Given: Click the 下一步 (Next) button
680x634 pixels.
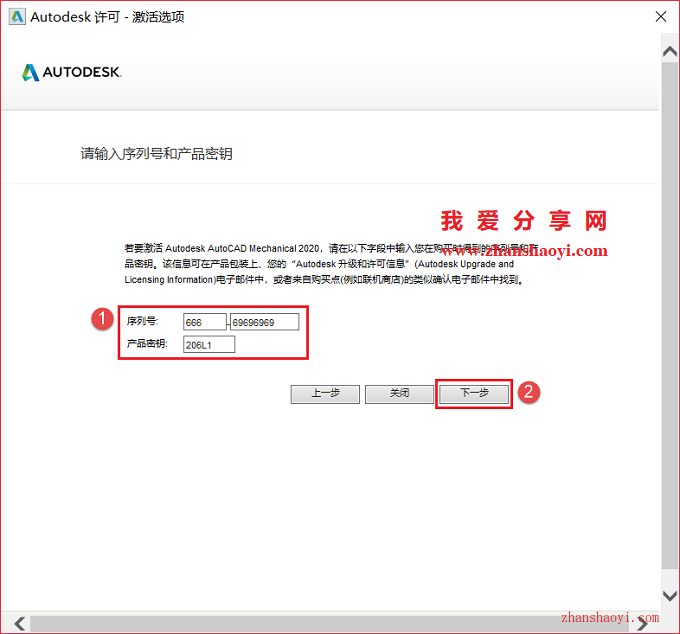Looking at the screenshot, I should pos(474,394).
